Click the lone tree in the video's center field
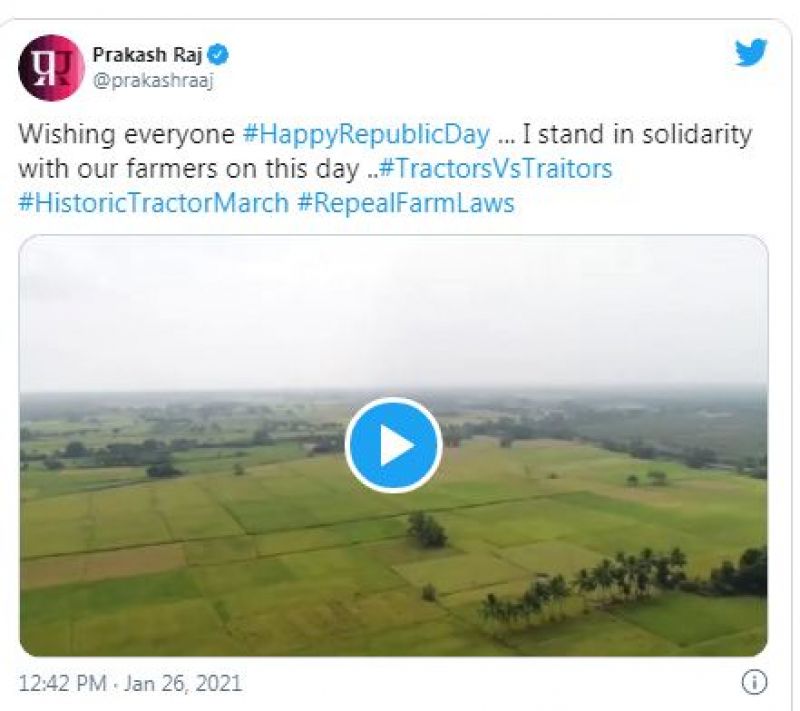The width and height of the screenshot is (800, 711). click(428, 528)
